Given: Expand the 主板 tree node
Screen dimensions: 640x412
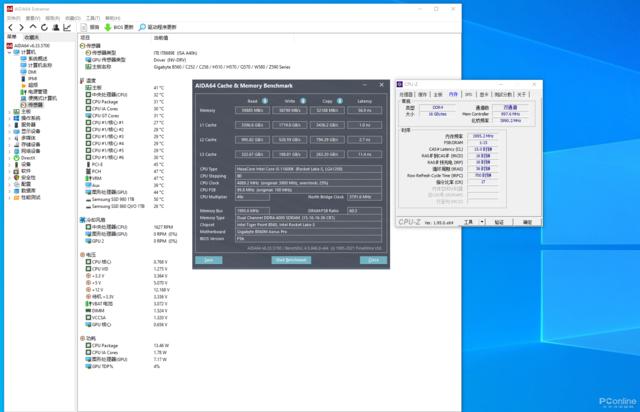Looking at the screenshot, I should pyautogui.click(x=9, y=111).
